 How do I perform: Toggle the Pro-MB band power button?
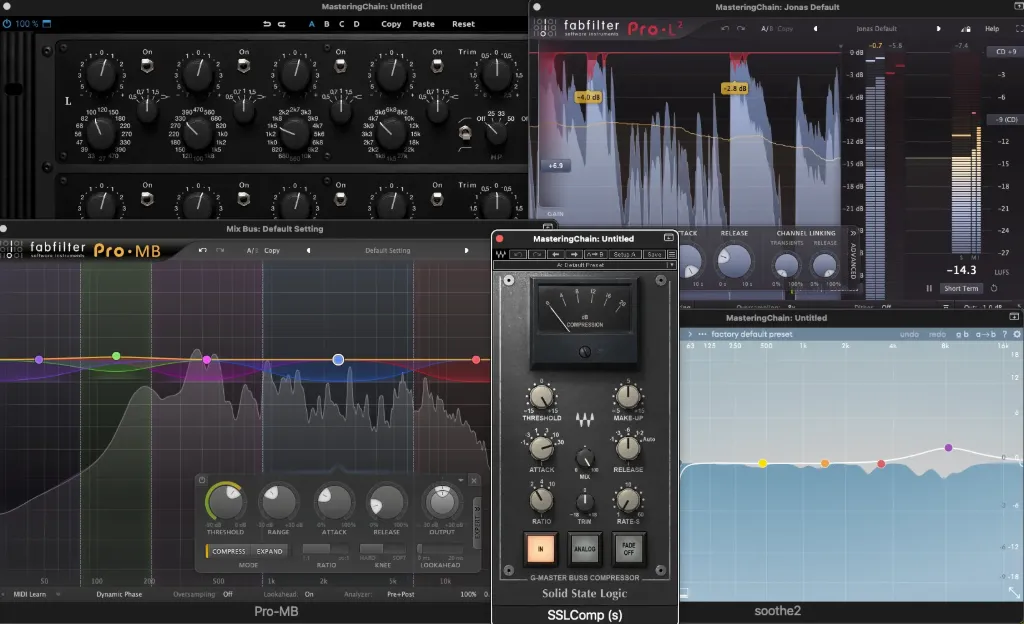point(202,480)
